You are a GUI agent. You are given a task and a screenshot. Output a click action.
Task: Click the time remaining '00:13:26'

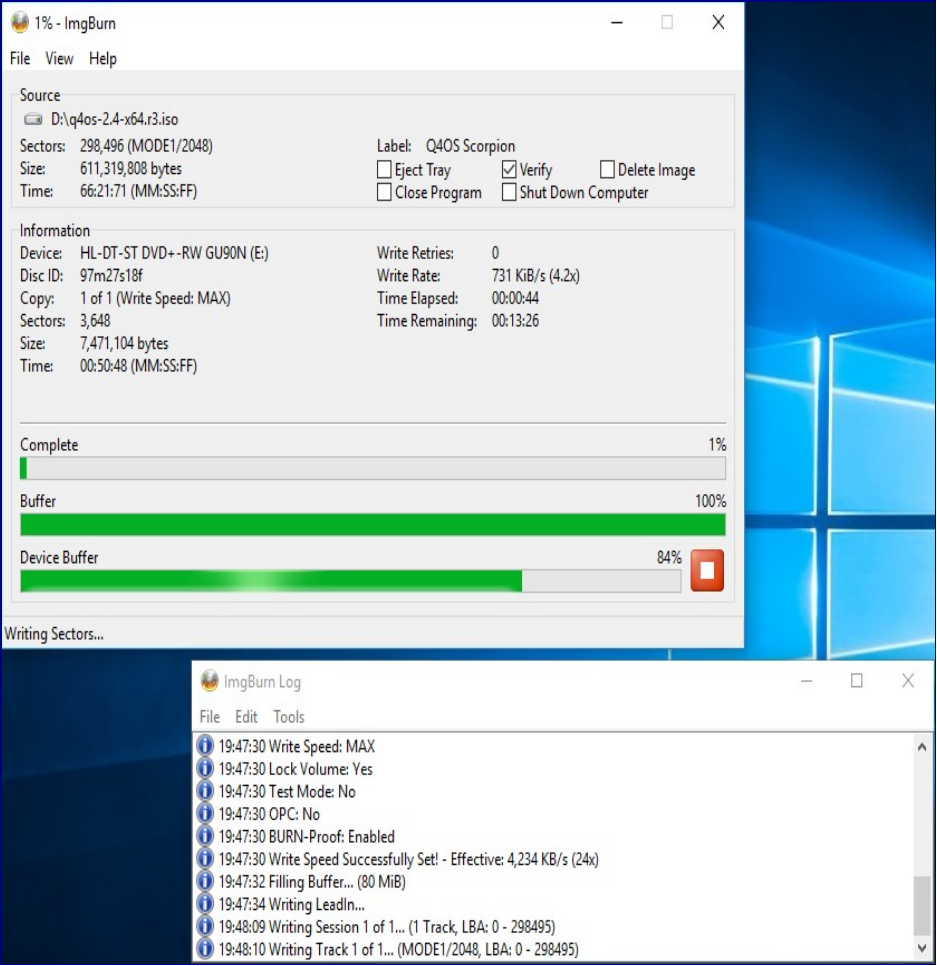coord(515,321)
